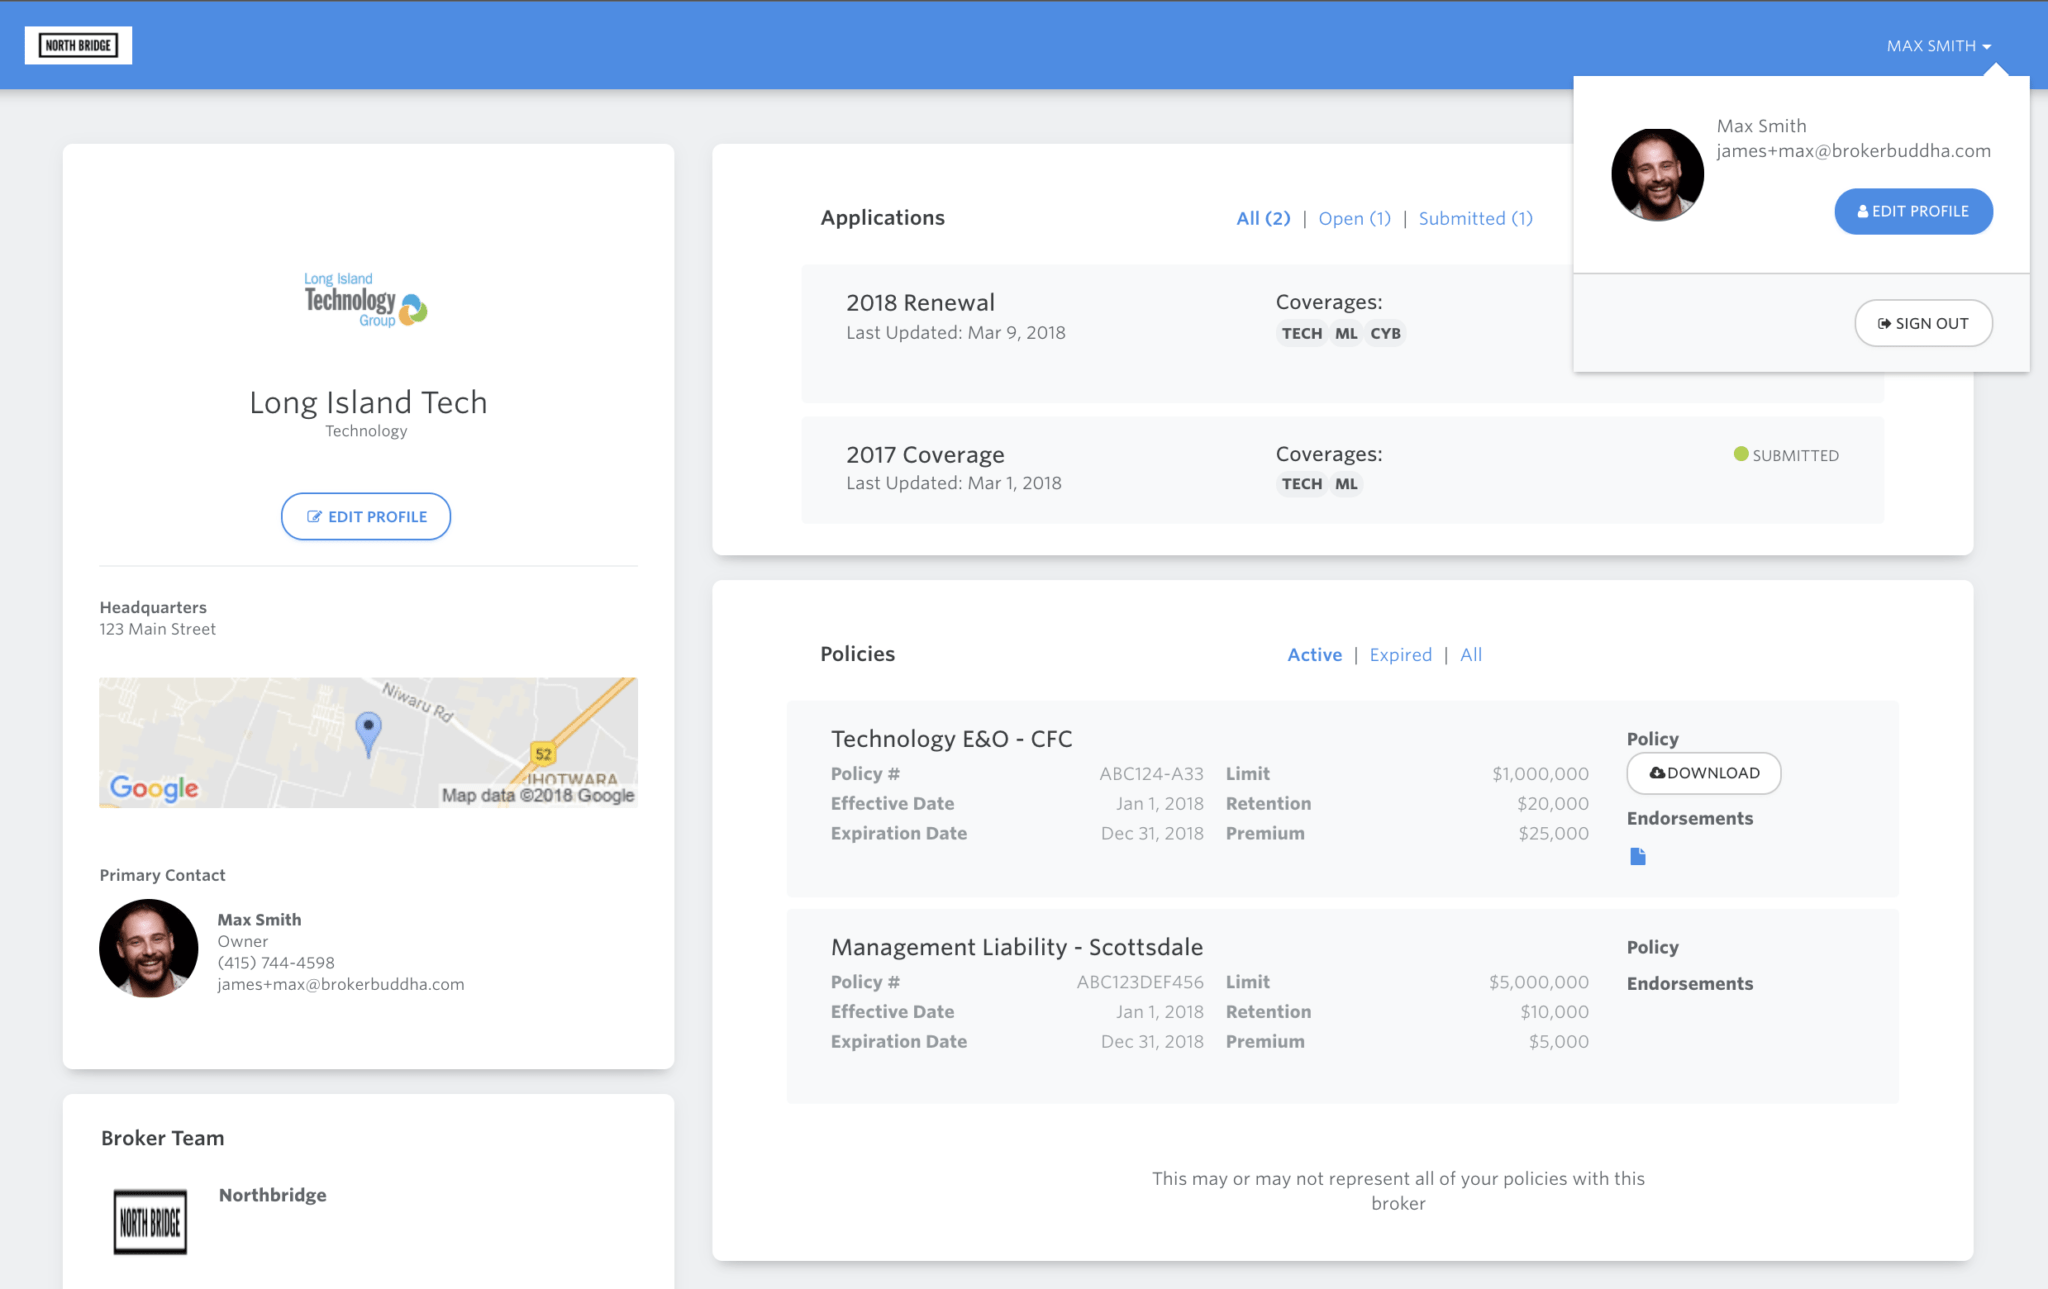The image size is (2048, 1289).
Task: Click the Google logo on the map
Action: (x=154, y=788)
